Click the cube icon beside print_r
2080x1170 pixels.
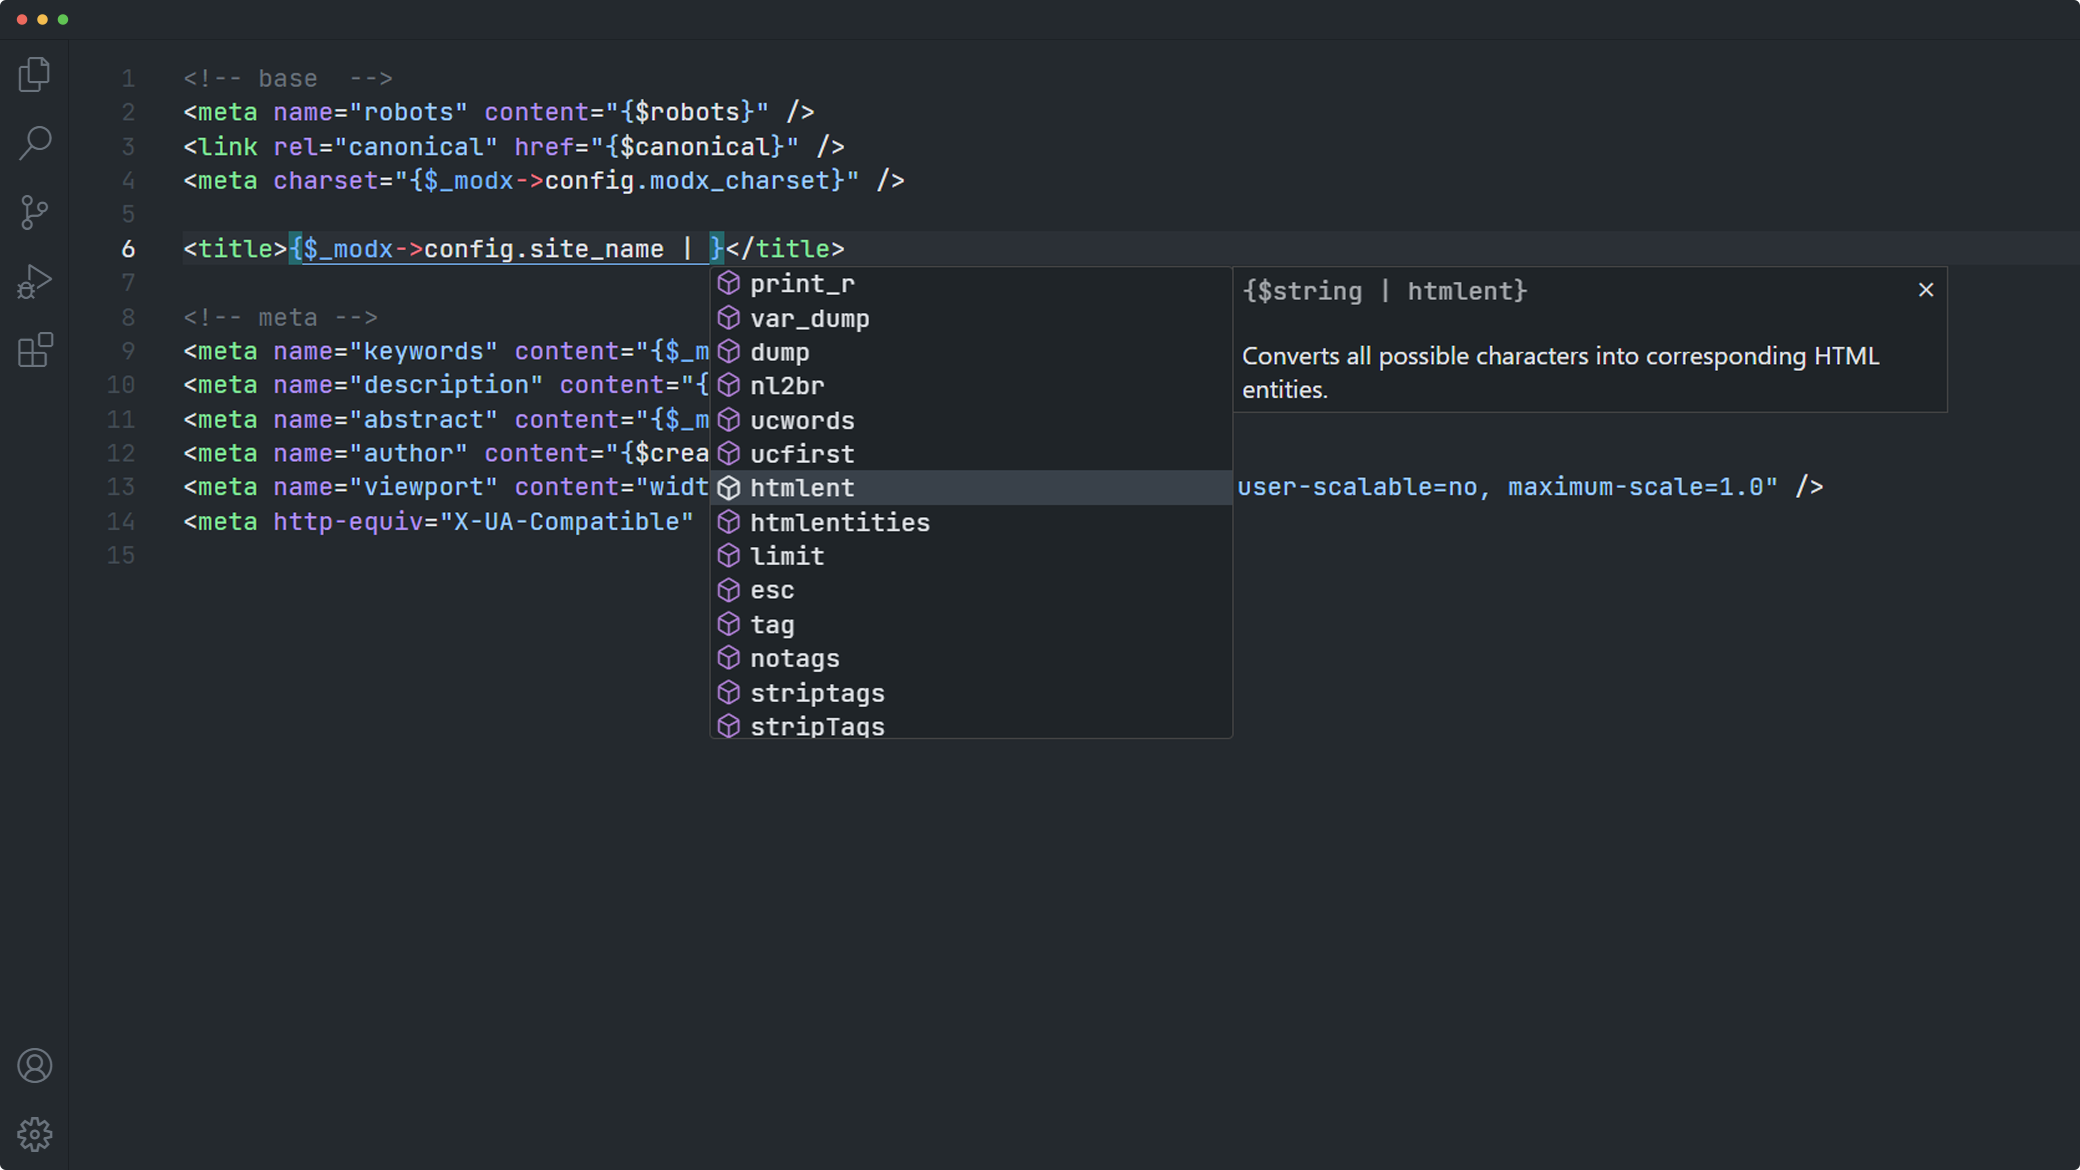[729, 284]
